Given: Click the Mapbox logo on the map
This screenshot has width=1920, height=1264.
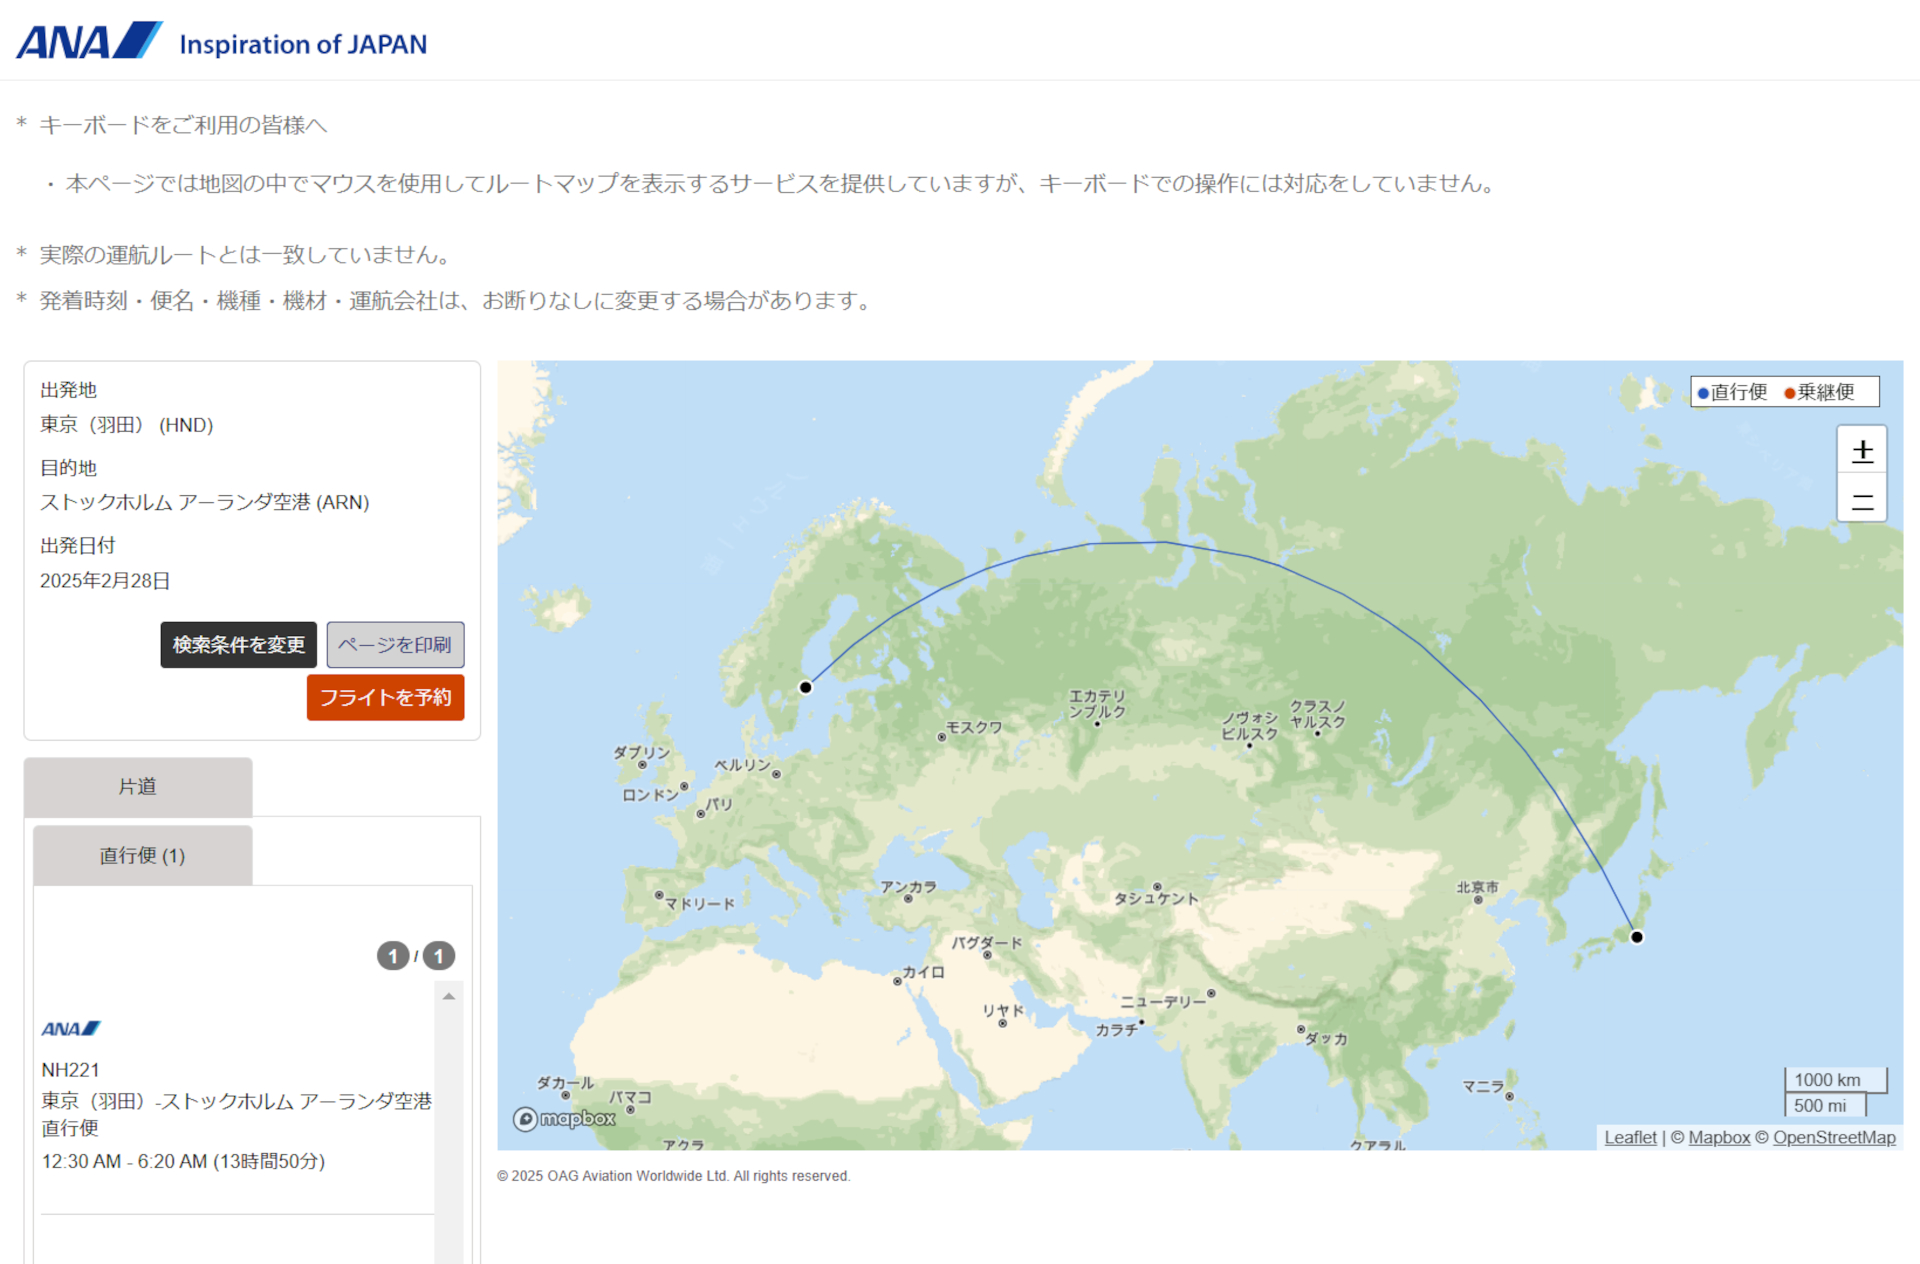Looking at the screenshot, I should tap(563, 1120).
